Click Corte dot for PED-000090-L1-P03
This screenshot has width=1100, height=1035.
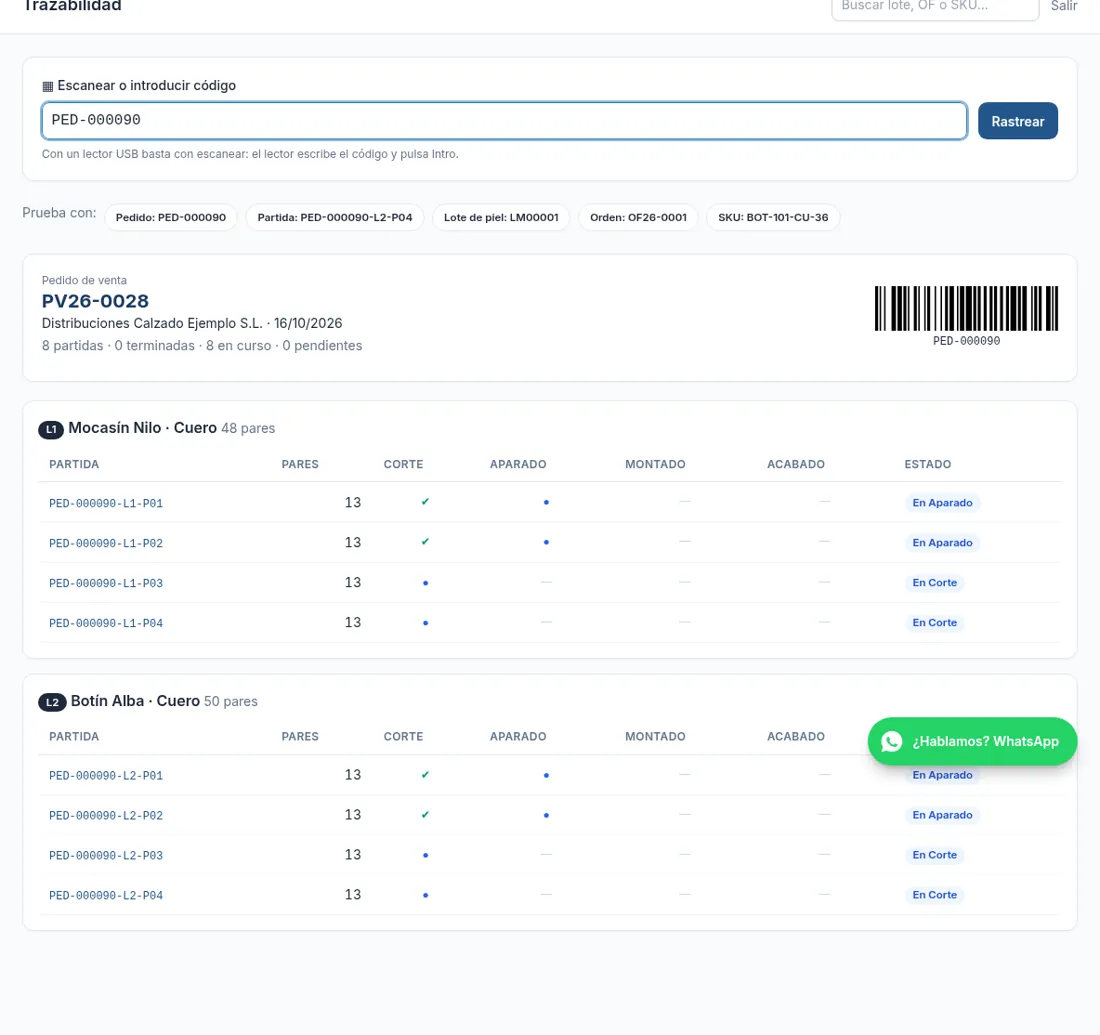tap(425, 582)
